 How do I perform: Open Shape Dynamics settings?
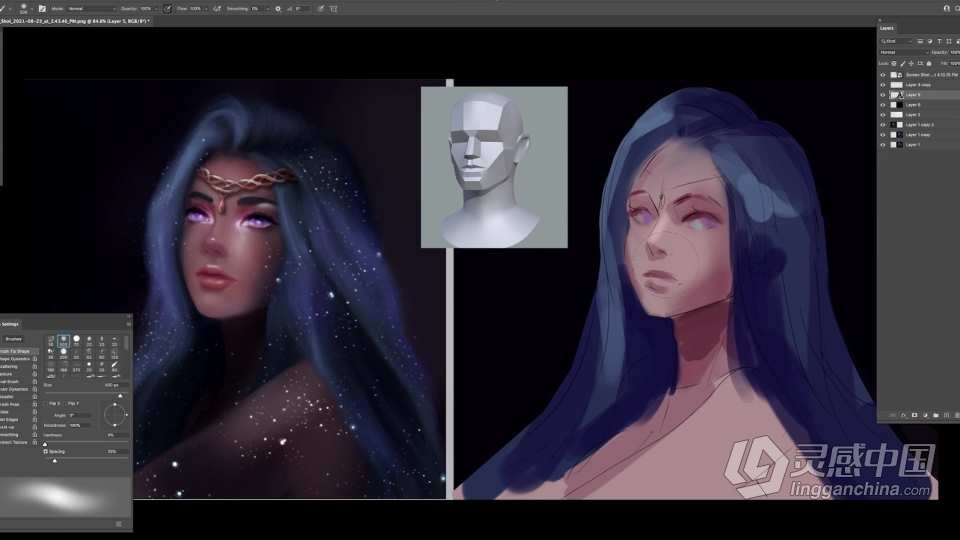(x=15, y=359)
